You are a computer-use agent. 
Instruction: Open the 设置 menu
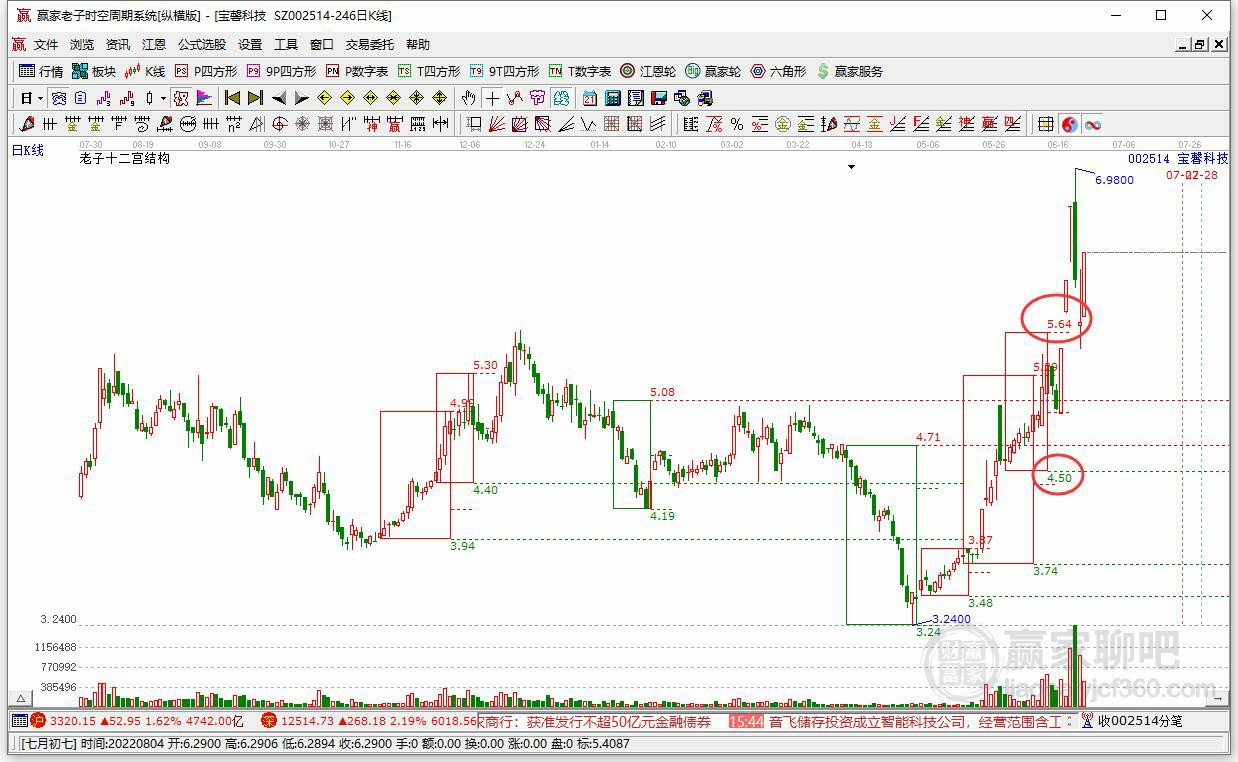tap(250, 45)
